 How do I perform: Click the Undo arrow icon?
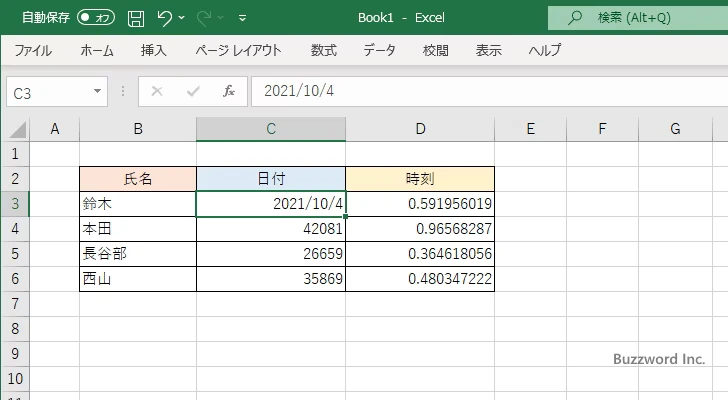(x=165, y=18)
